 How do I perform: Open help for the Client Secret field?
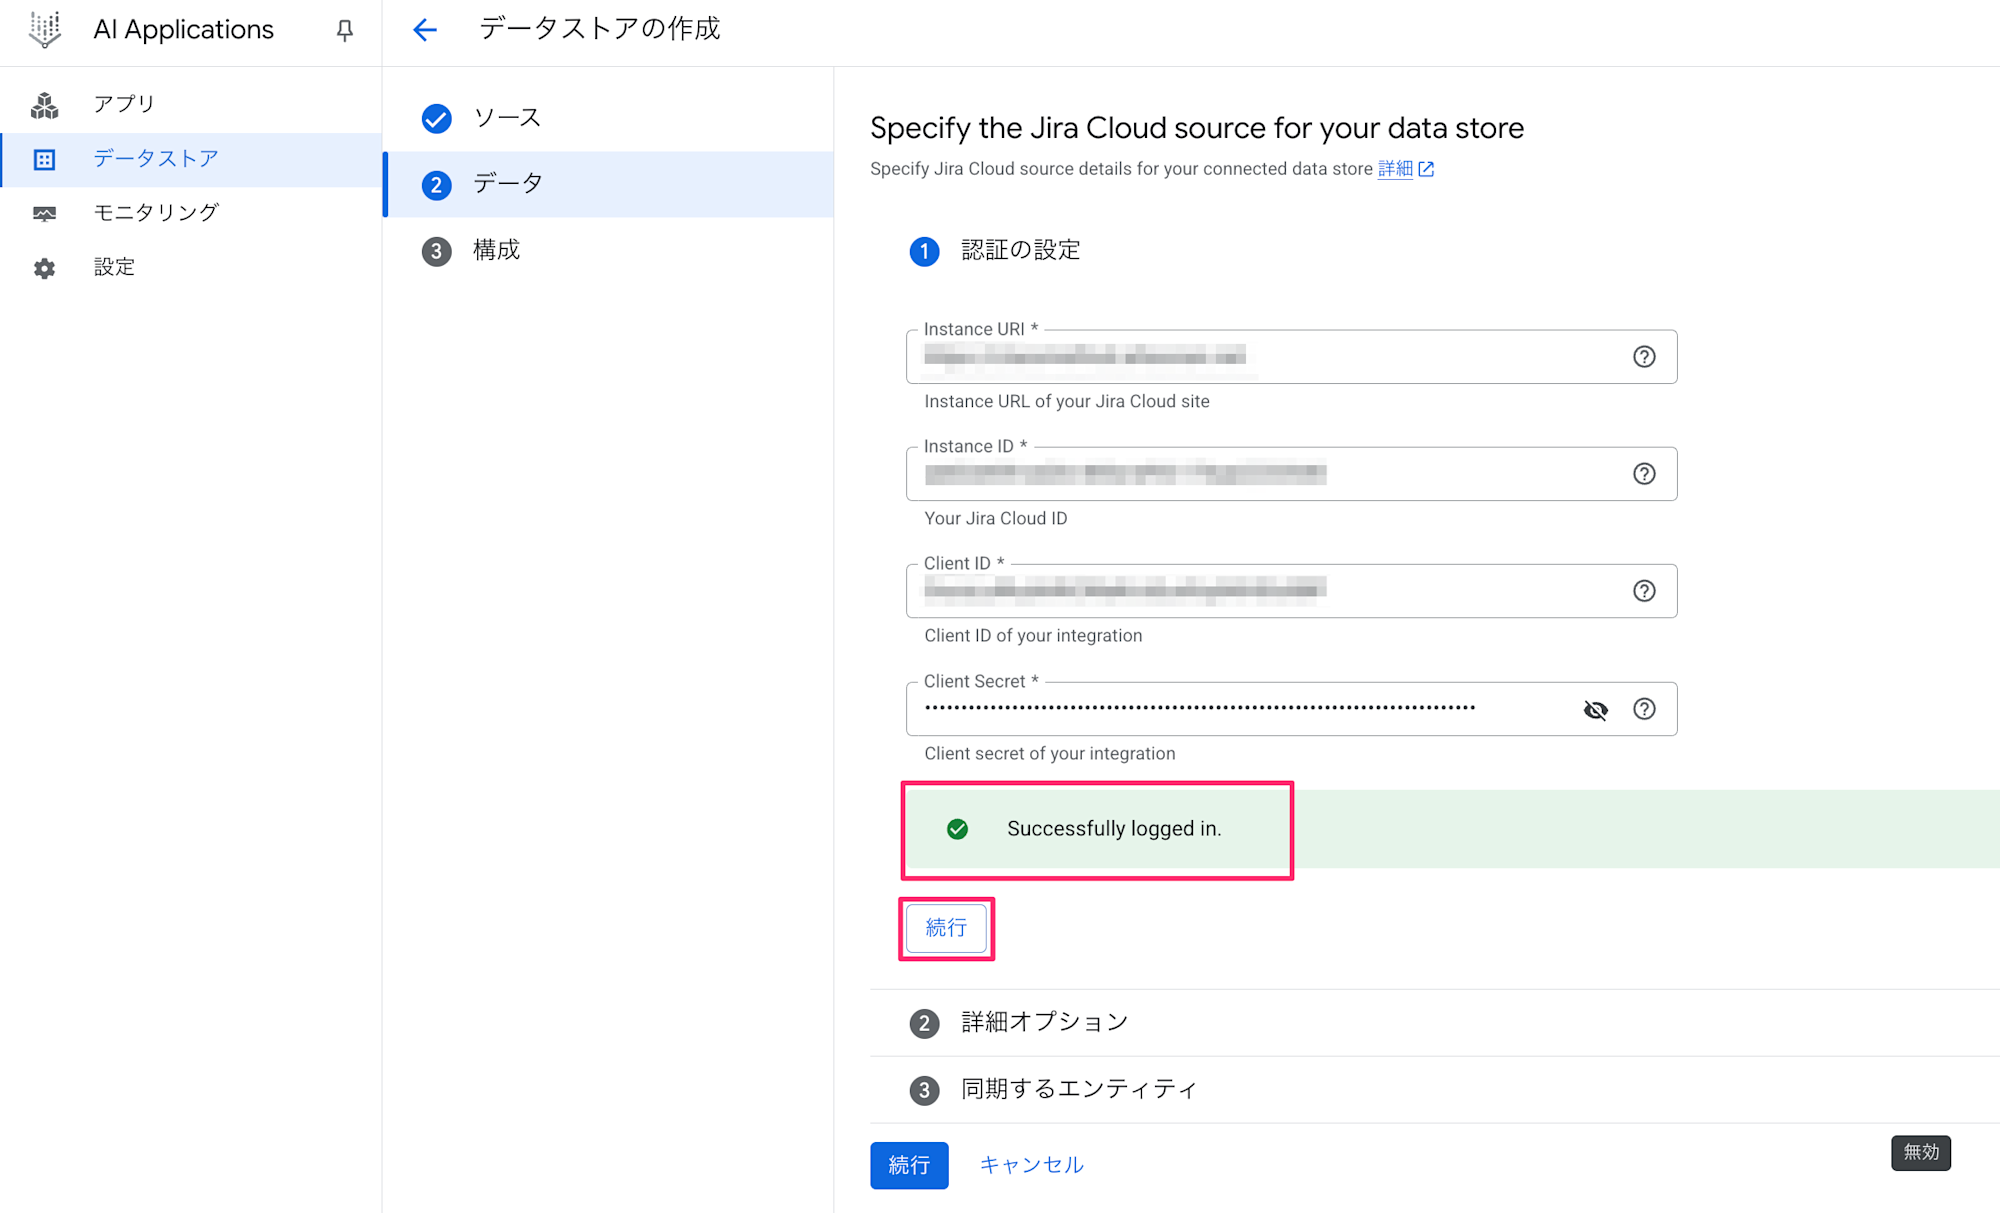pos(1644,709)
